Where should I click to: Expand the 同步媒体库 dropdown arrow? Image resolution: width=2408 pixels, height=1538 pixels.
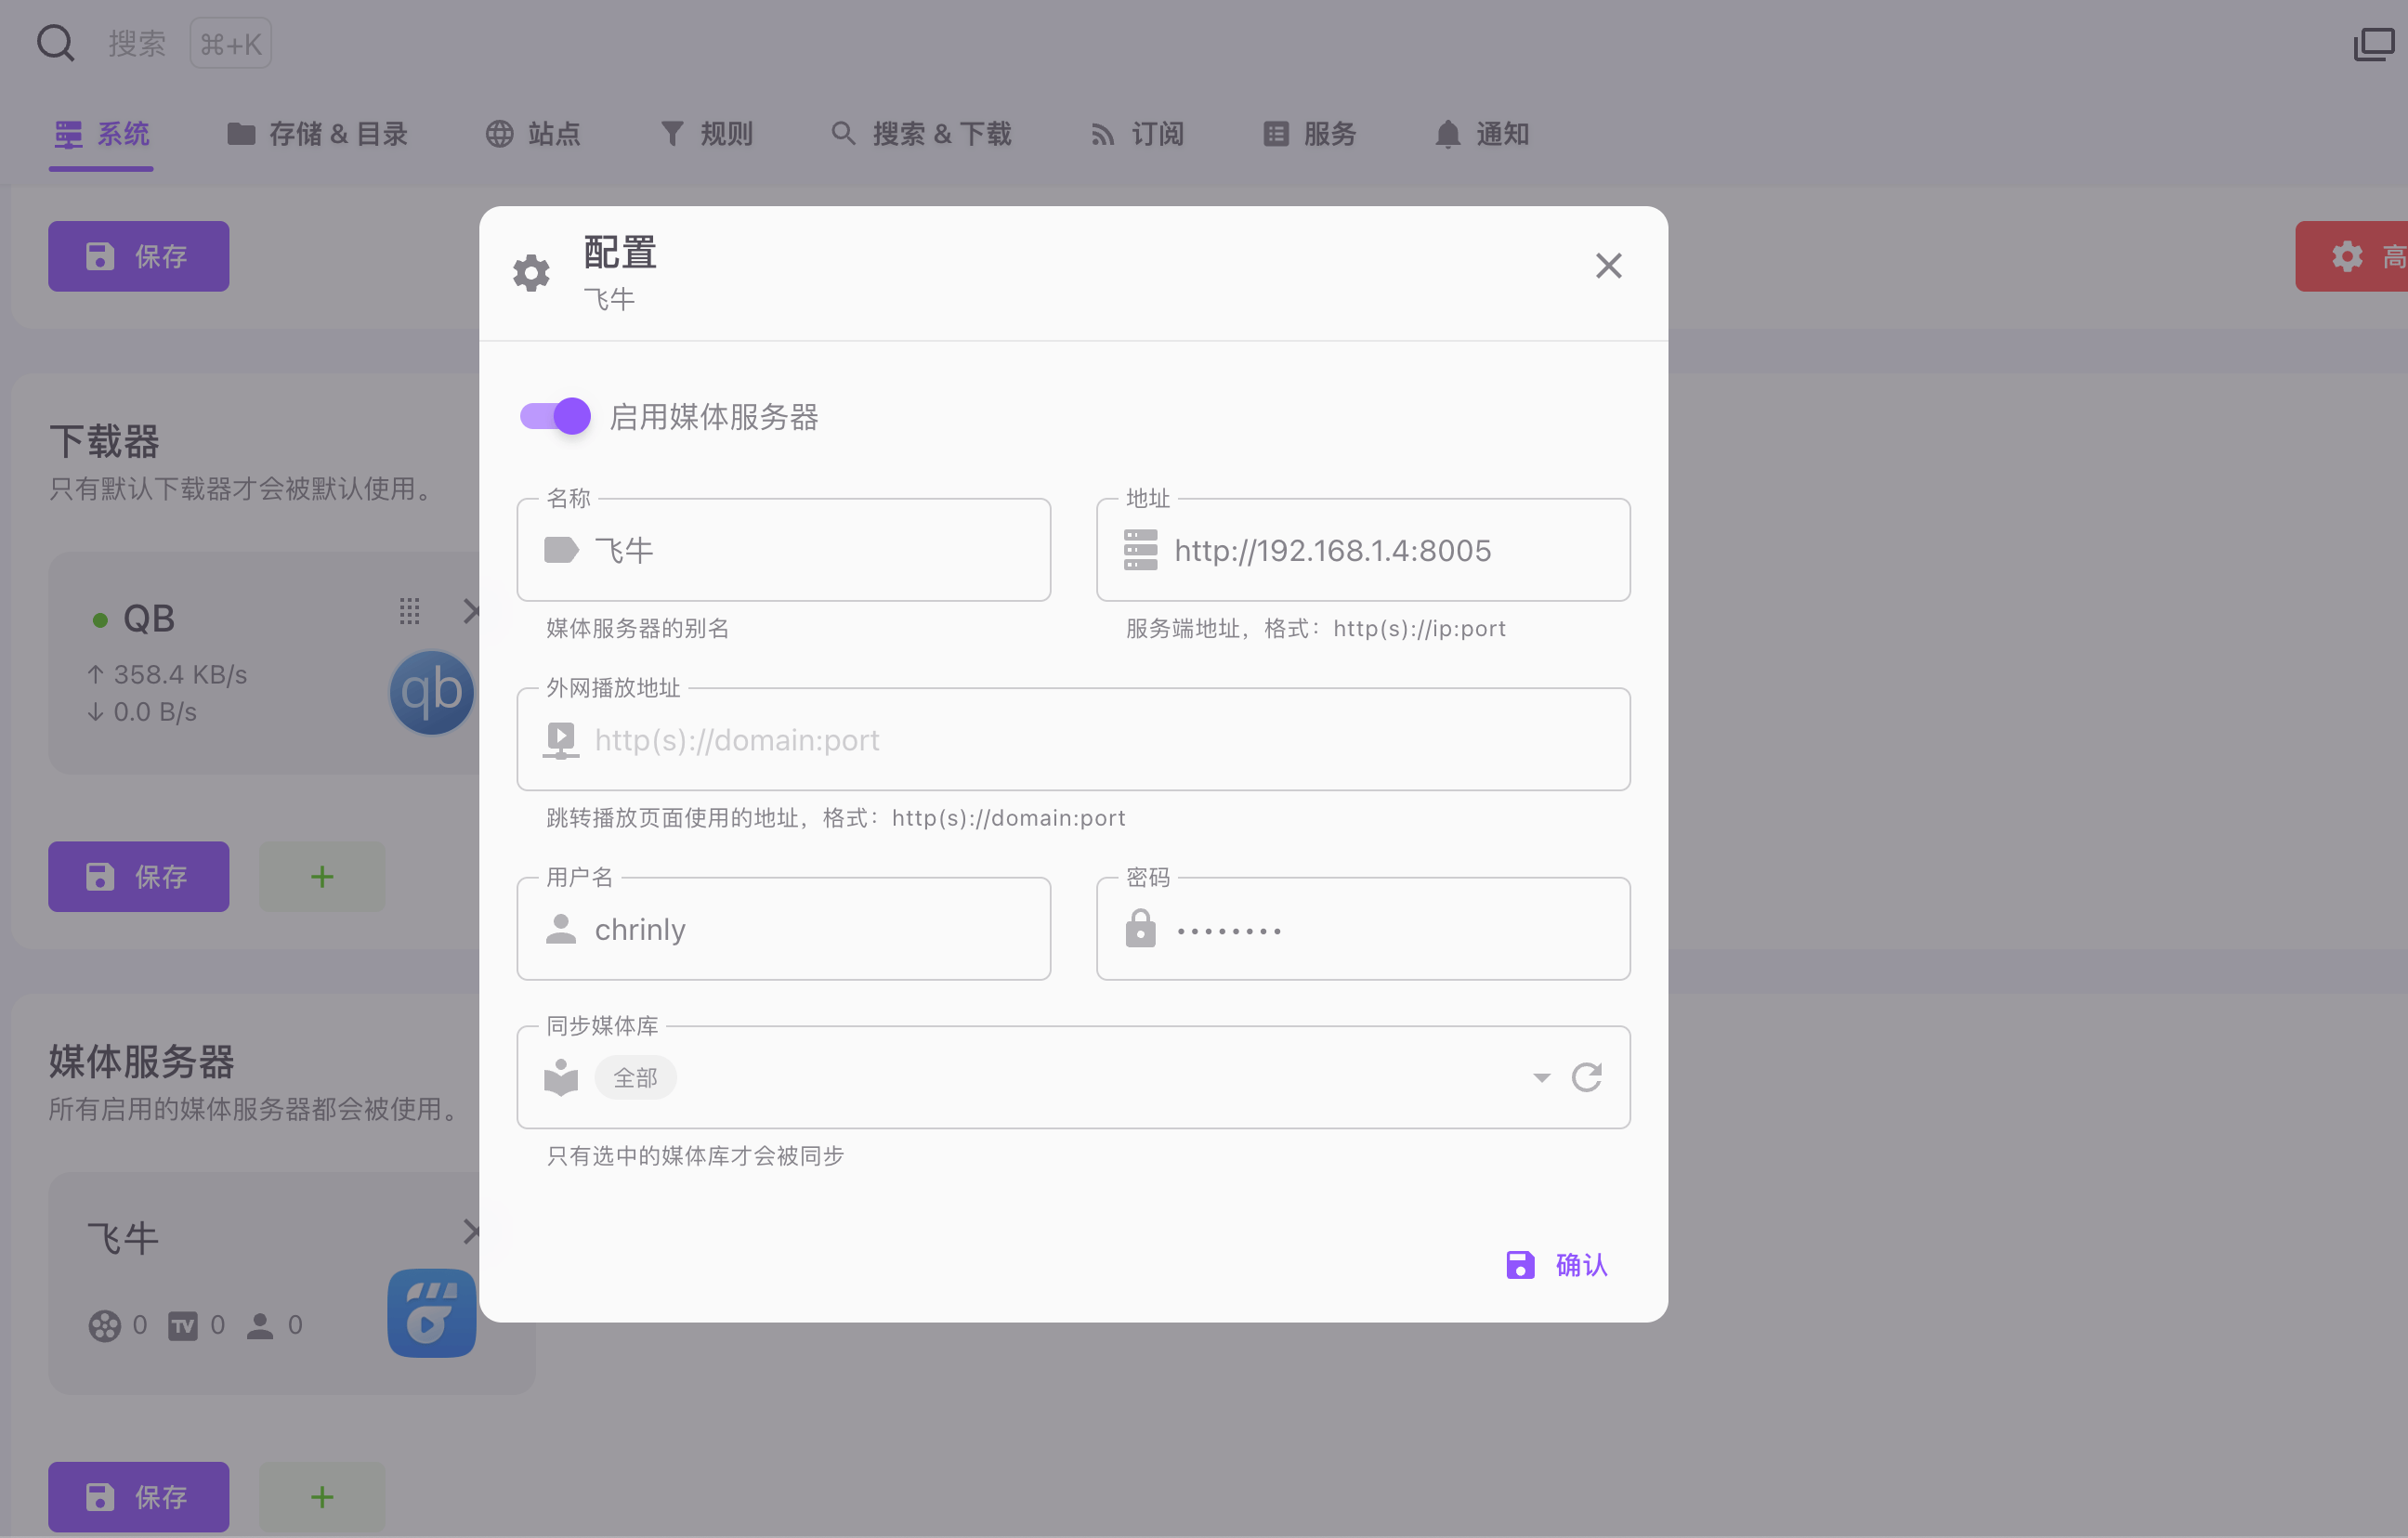(x=1541, y=1077)
